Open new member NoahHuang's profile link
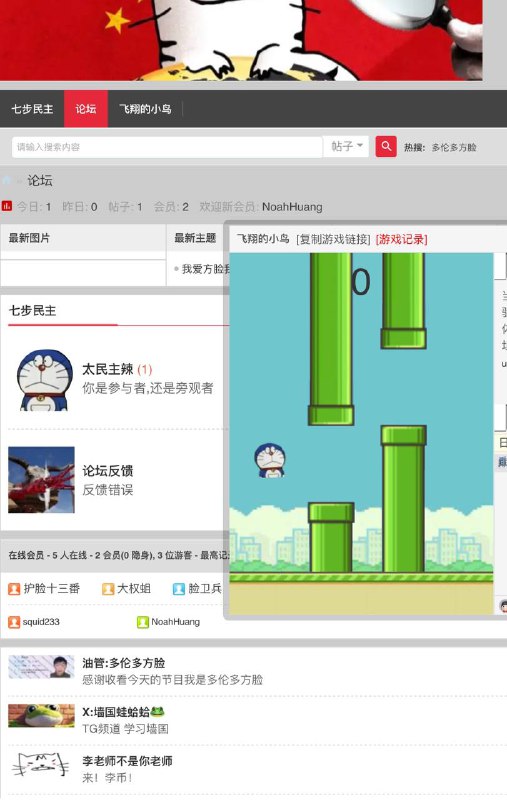 [x=292, y=207]
